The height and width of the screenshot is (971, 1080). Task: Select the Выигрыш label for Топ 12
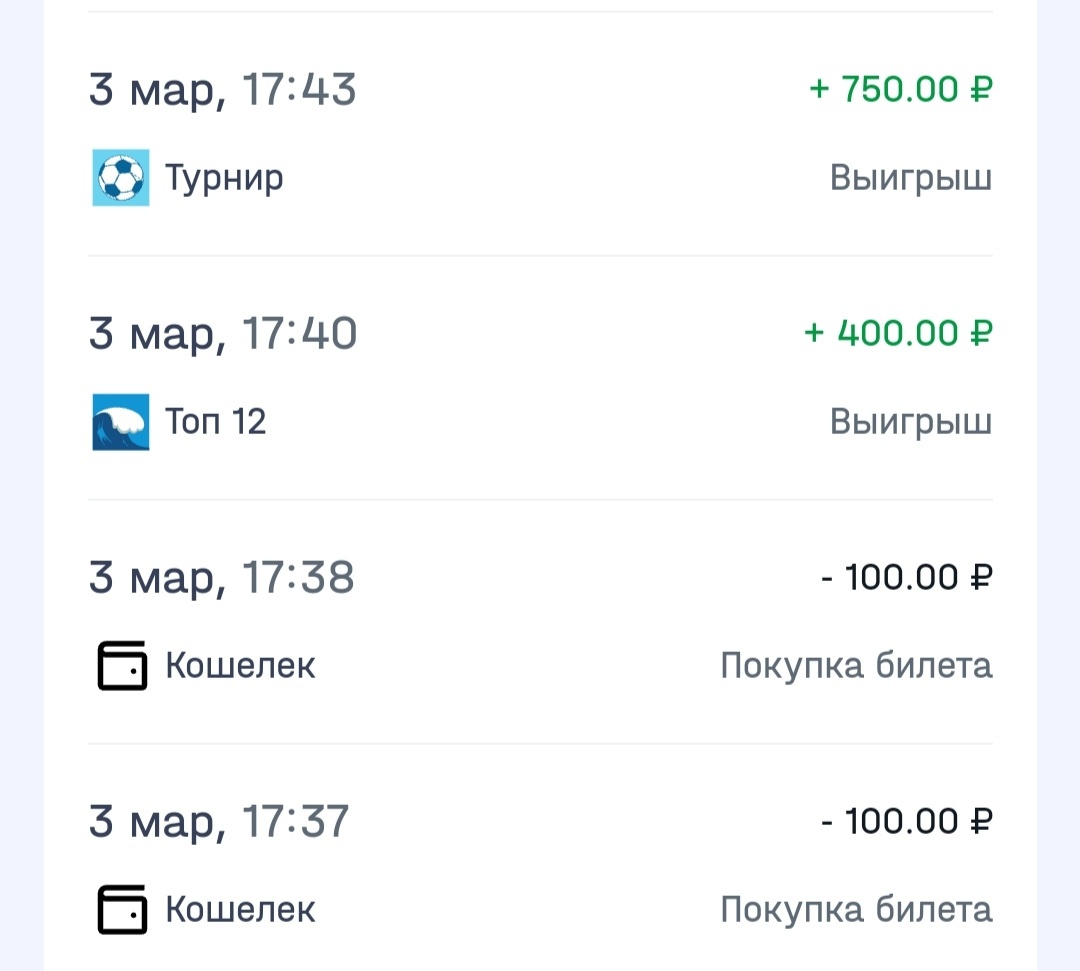point(911,421)
